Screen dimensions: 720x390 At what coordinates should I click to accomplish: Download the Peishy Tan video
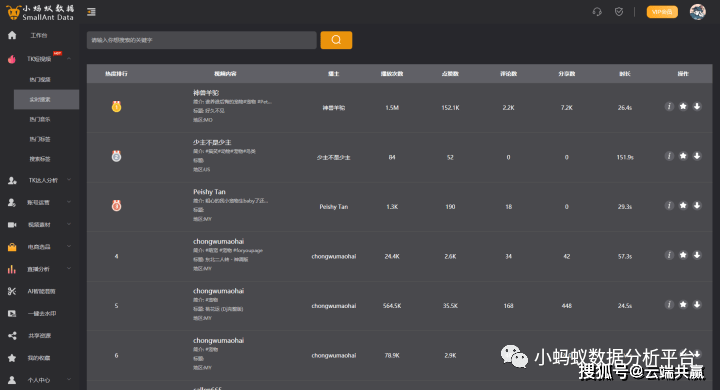[x=697, y=205]
